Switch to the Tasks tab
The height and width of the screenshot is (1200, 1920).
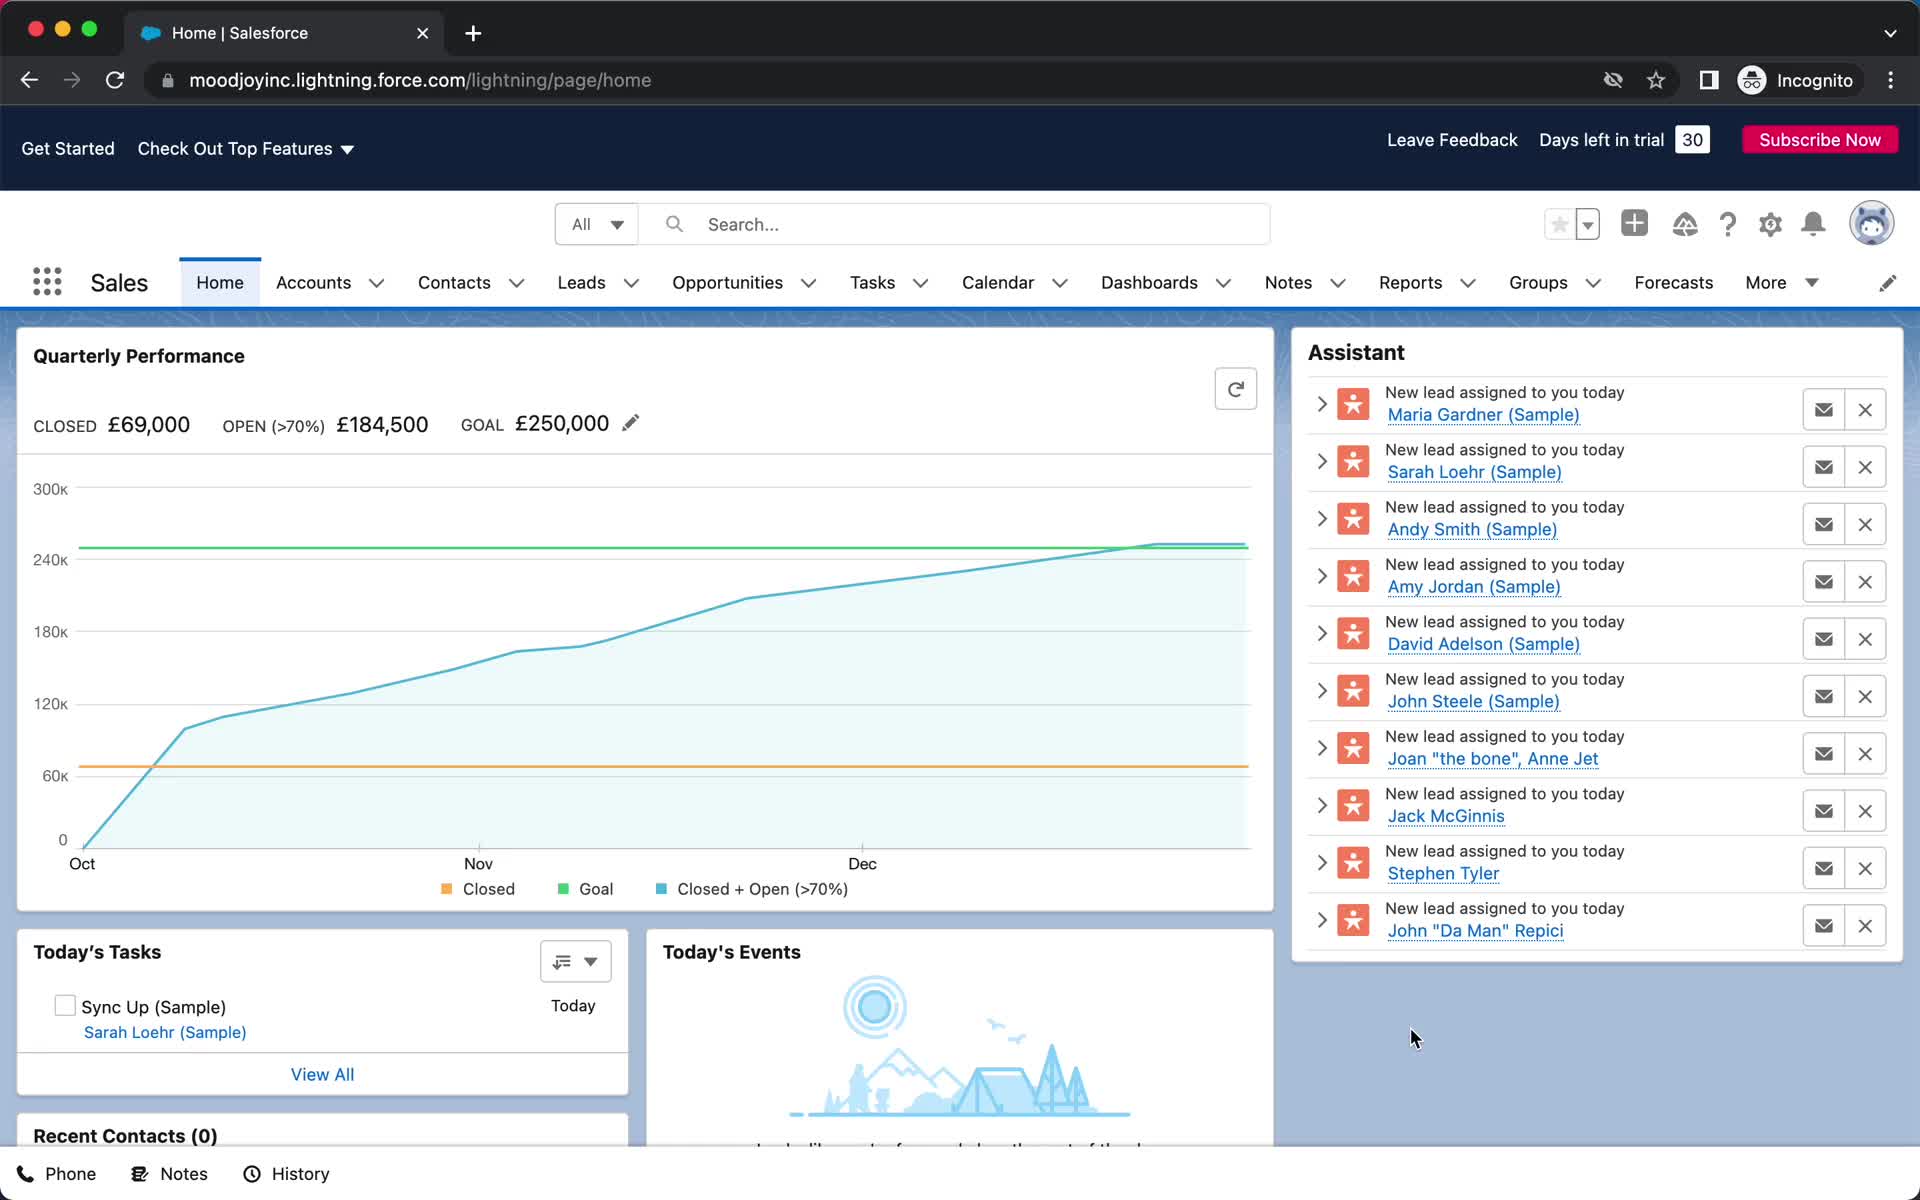[x=872, y=283]
